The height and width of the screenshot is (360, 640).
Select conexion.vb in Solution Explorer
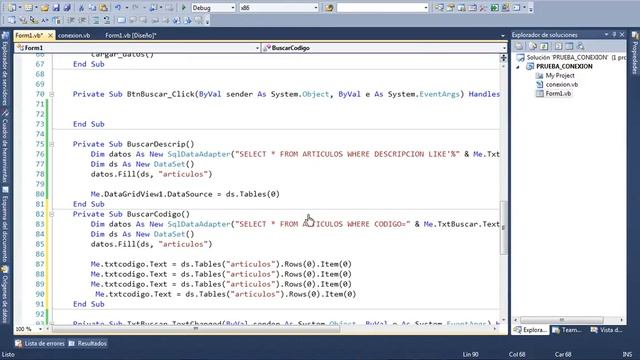click(x=557, y=84)
